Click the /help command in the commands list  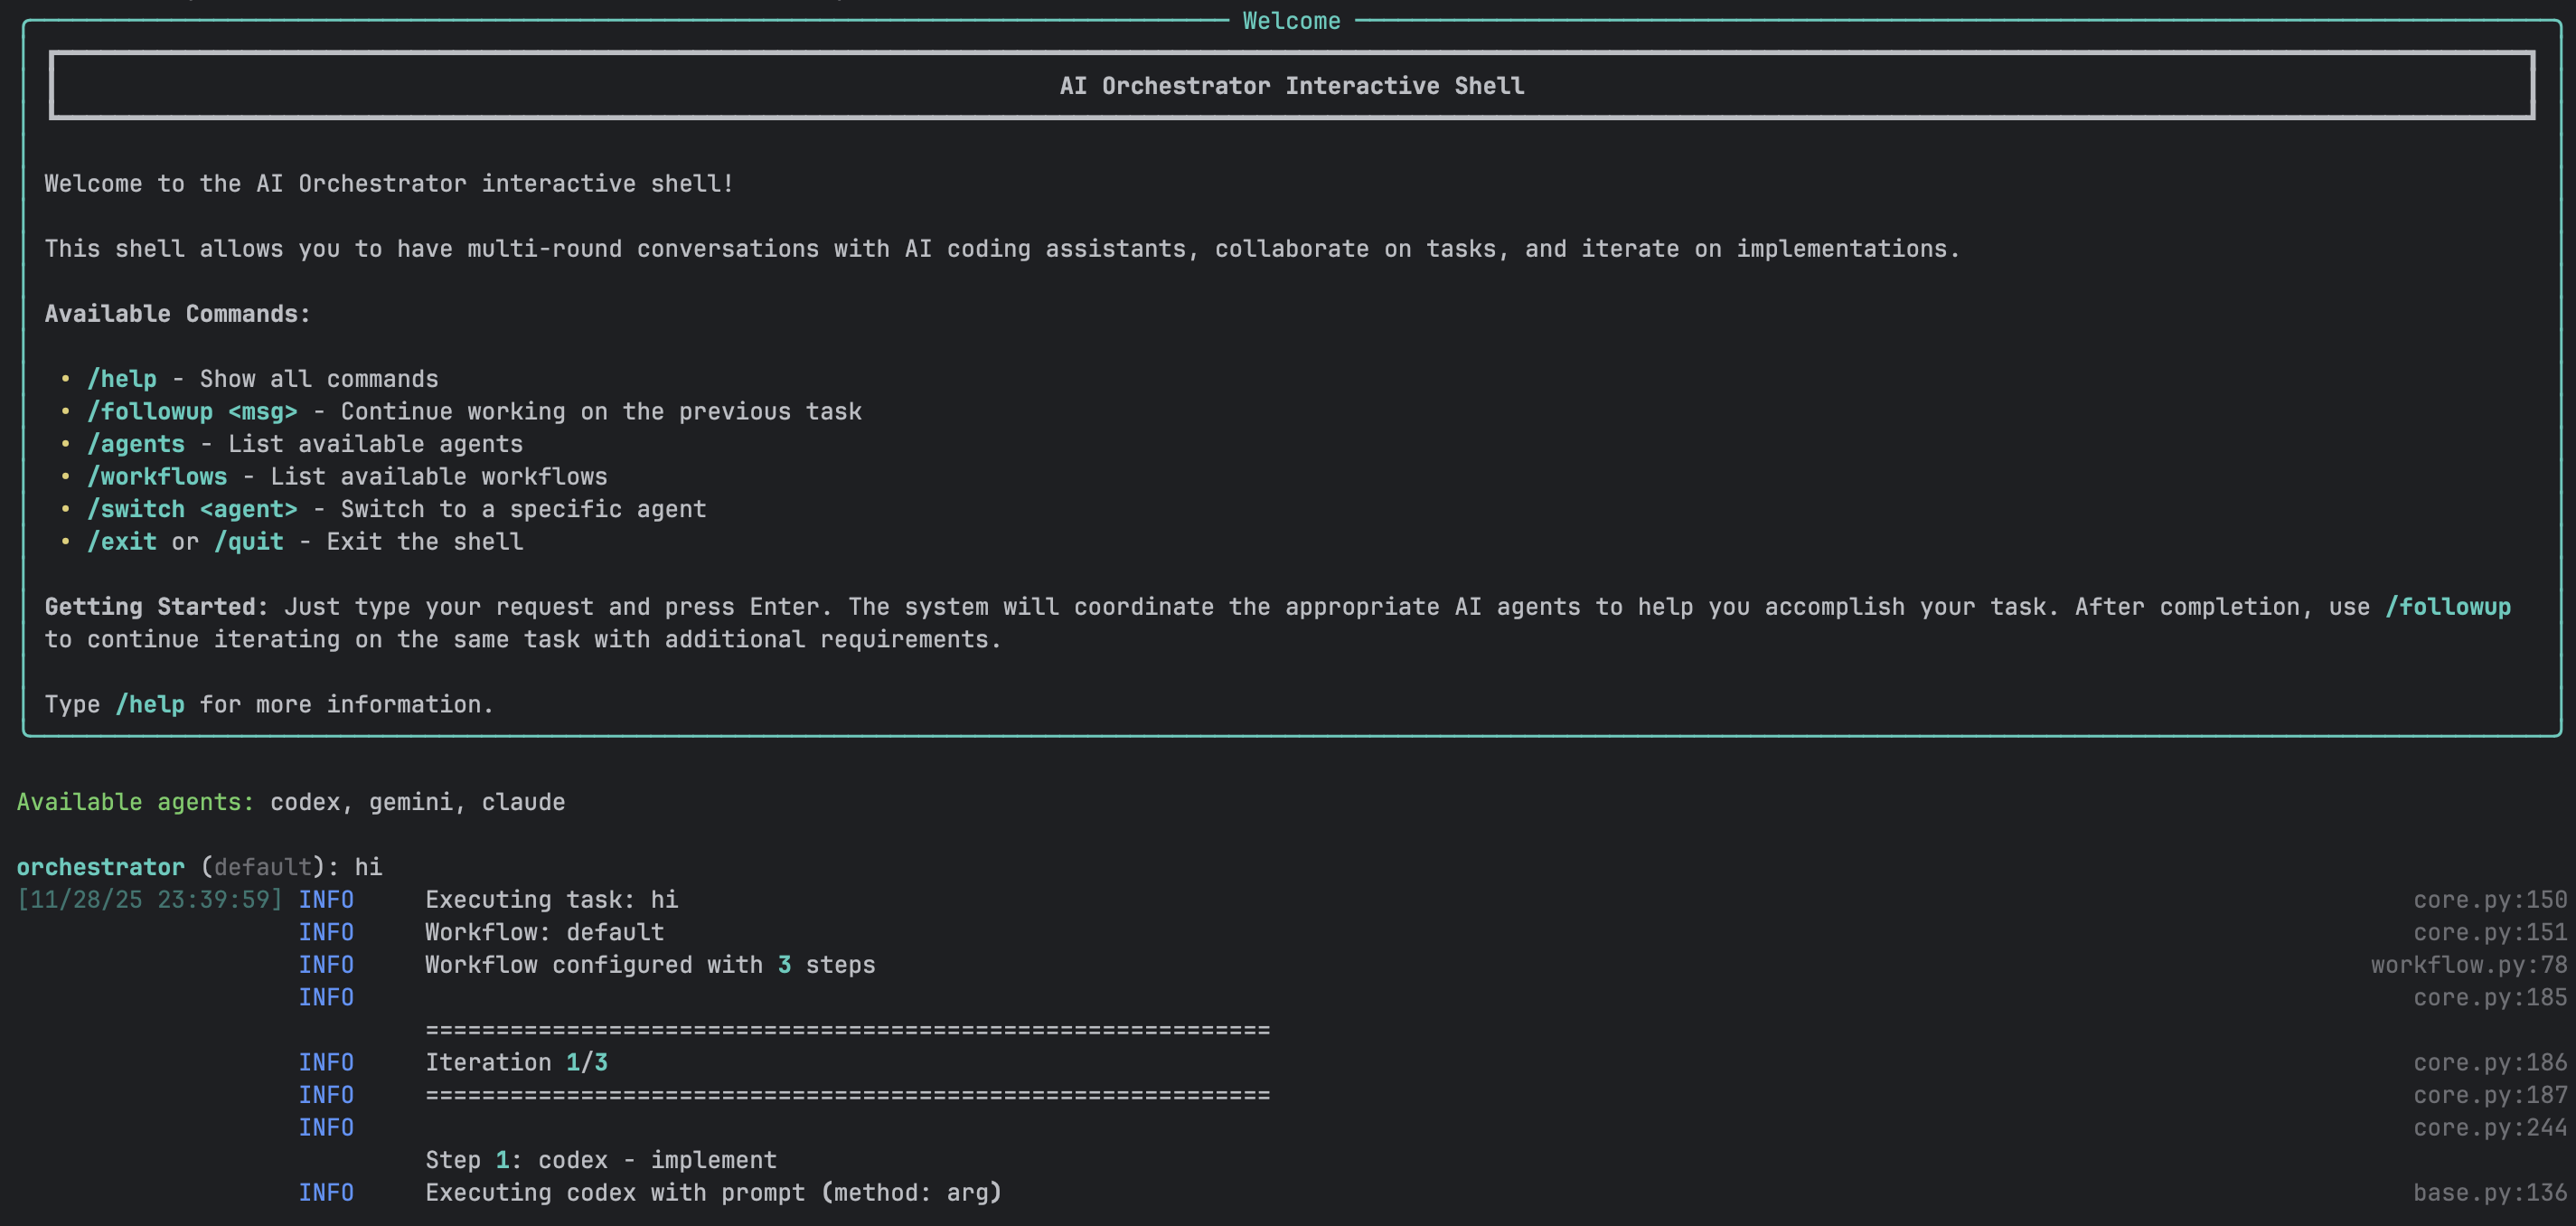(121, 378)
